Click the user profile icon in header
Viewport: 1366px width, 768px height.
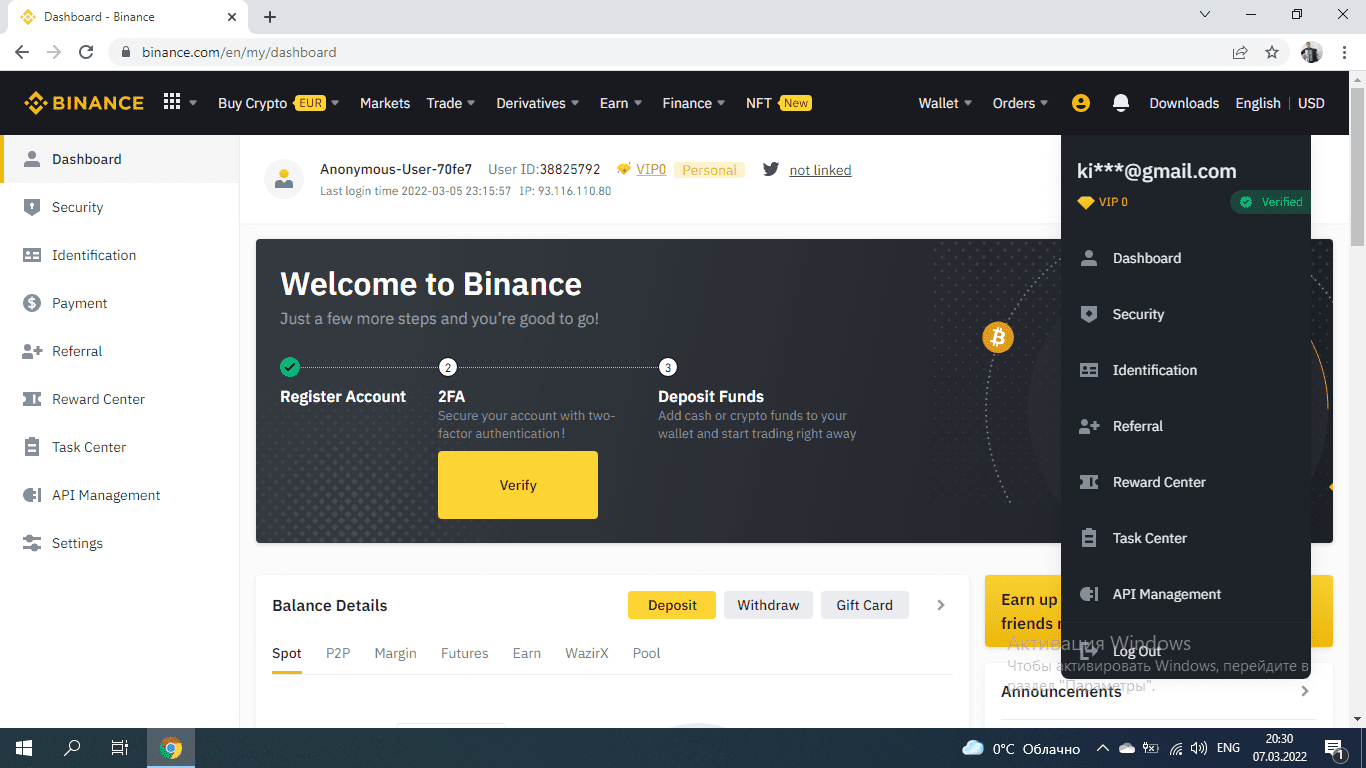point(1080,103)
